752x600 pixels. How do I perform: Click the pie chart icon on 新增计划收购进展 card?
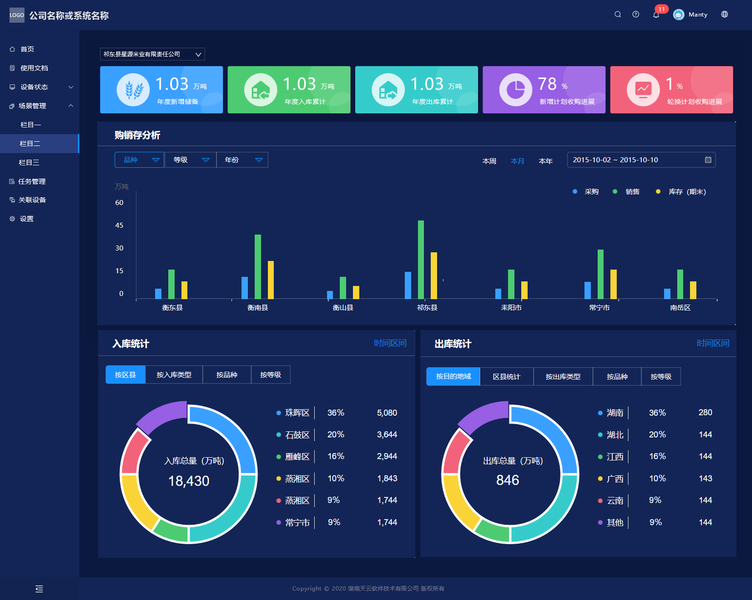point(516,90)
